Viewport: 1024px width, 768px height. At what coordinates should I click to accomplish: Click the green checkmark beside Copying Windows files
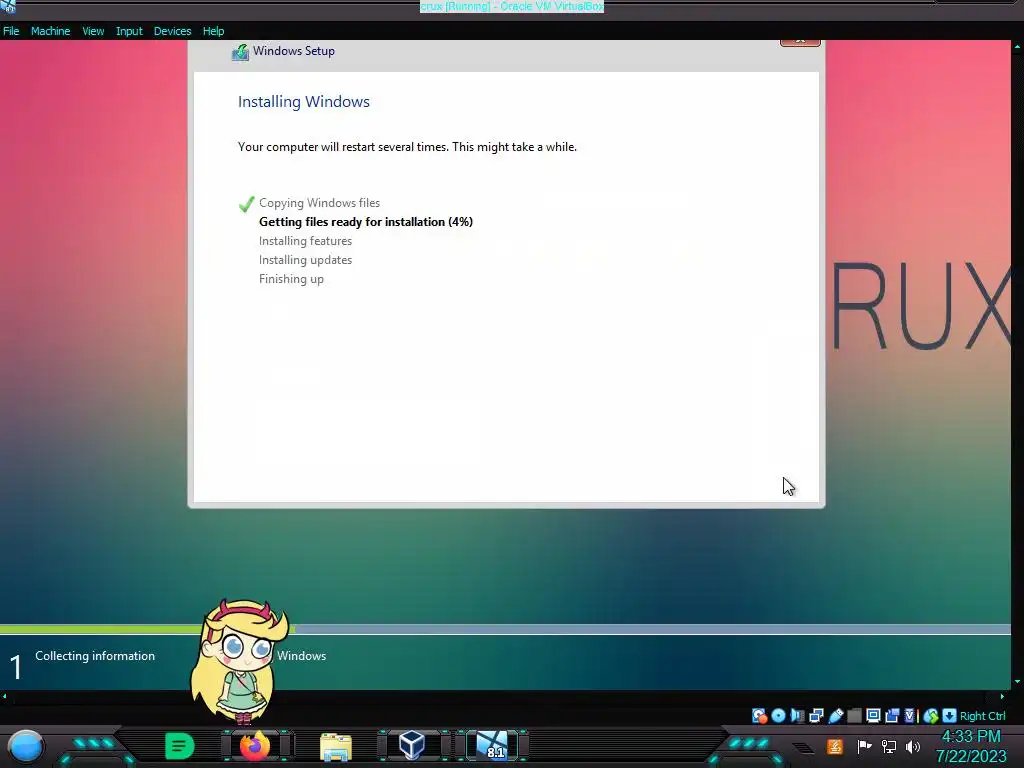click(246, 204)
